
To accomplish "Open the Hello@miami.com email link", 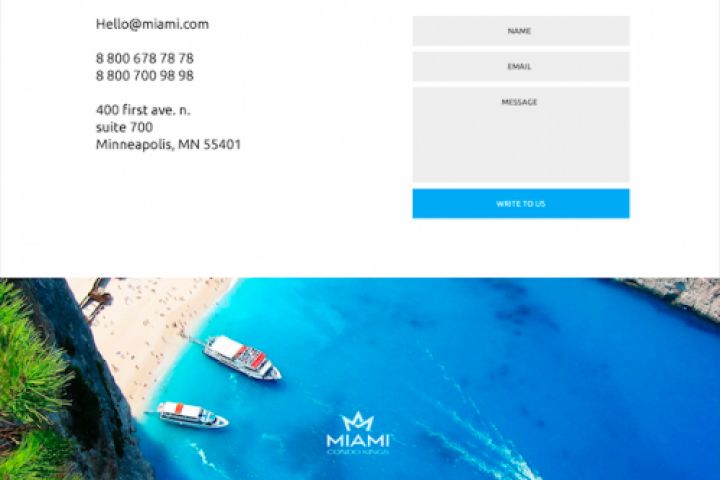I will (x=152, y=24).
